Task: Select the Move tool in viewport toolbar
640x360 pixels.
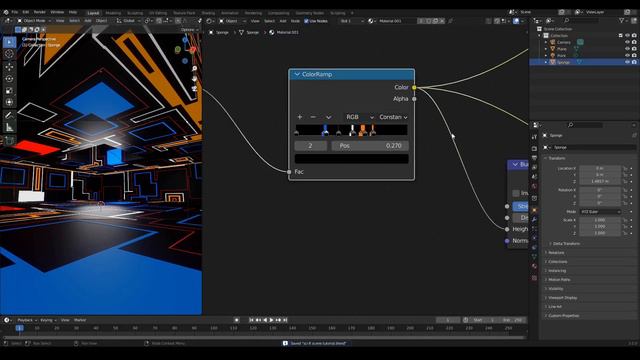Action: click(x=9, y=67)
